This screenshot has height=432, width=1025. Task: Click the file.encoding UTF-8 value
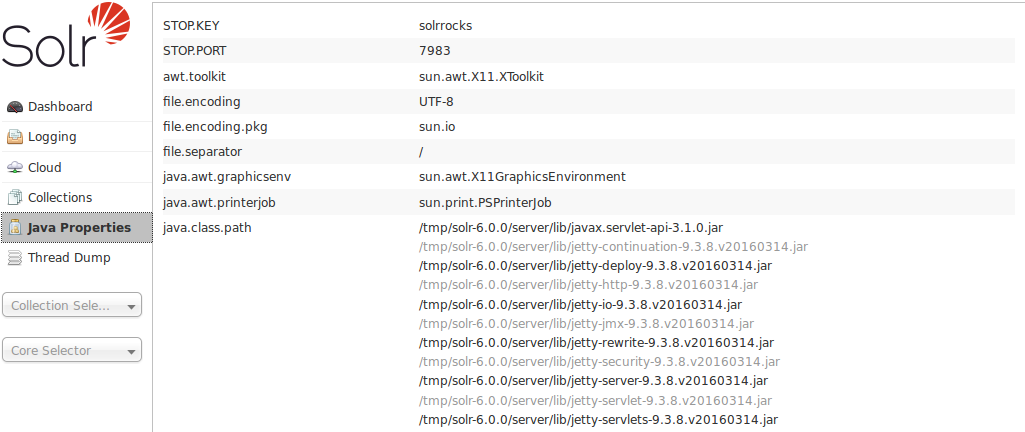pos(436,101)
